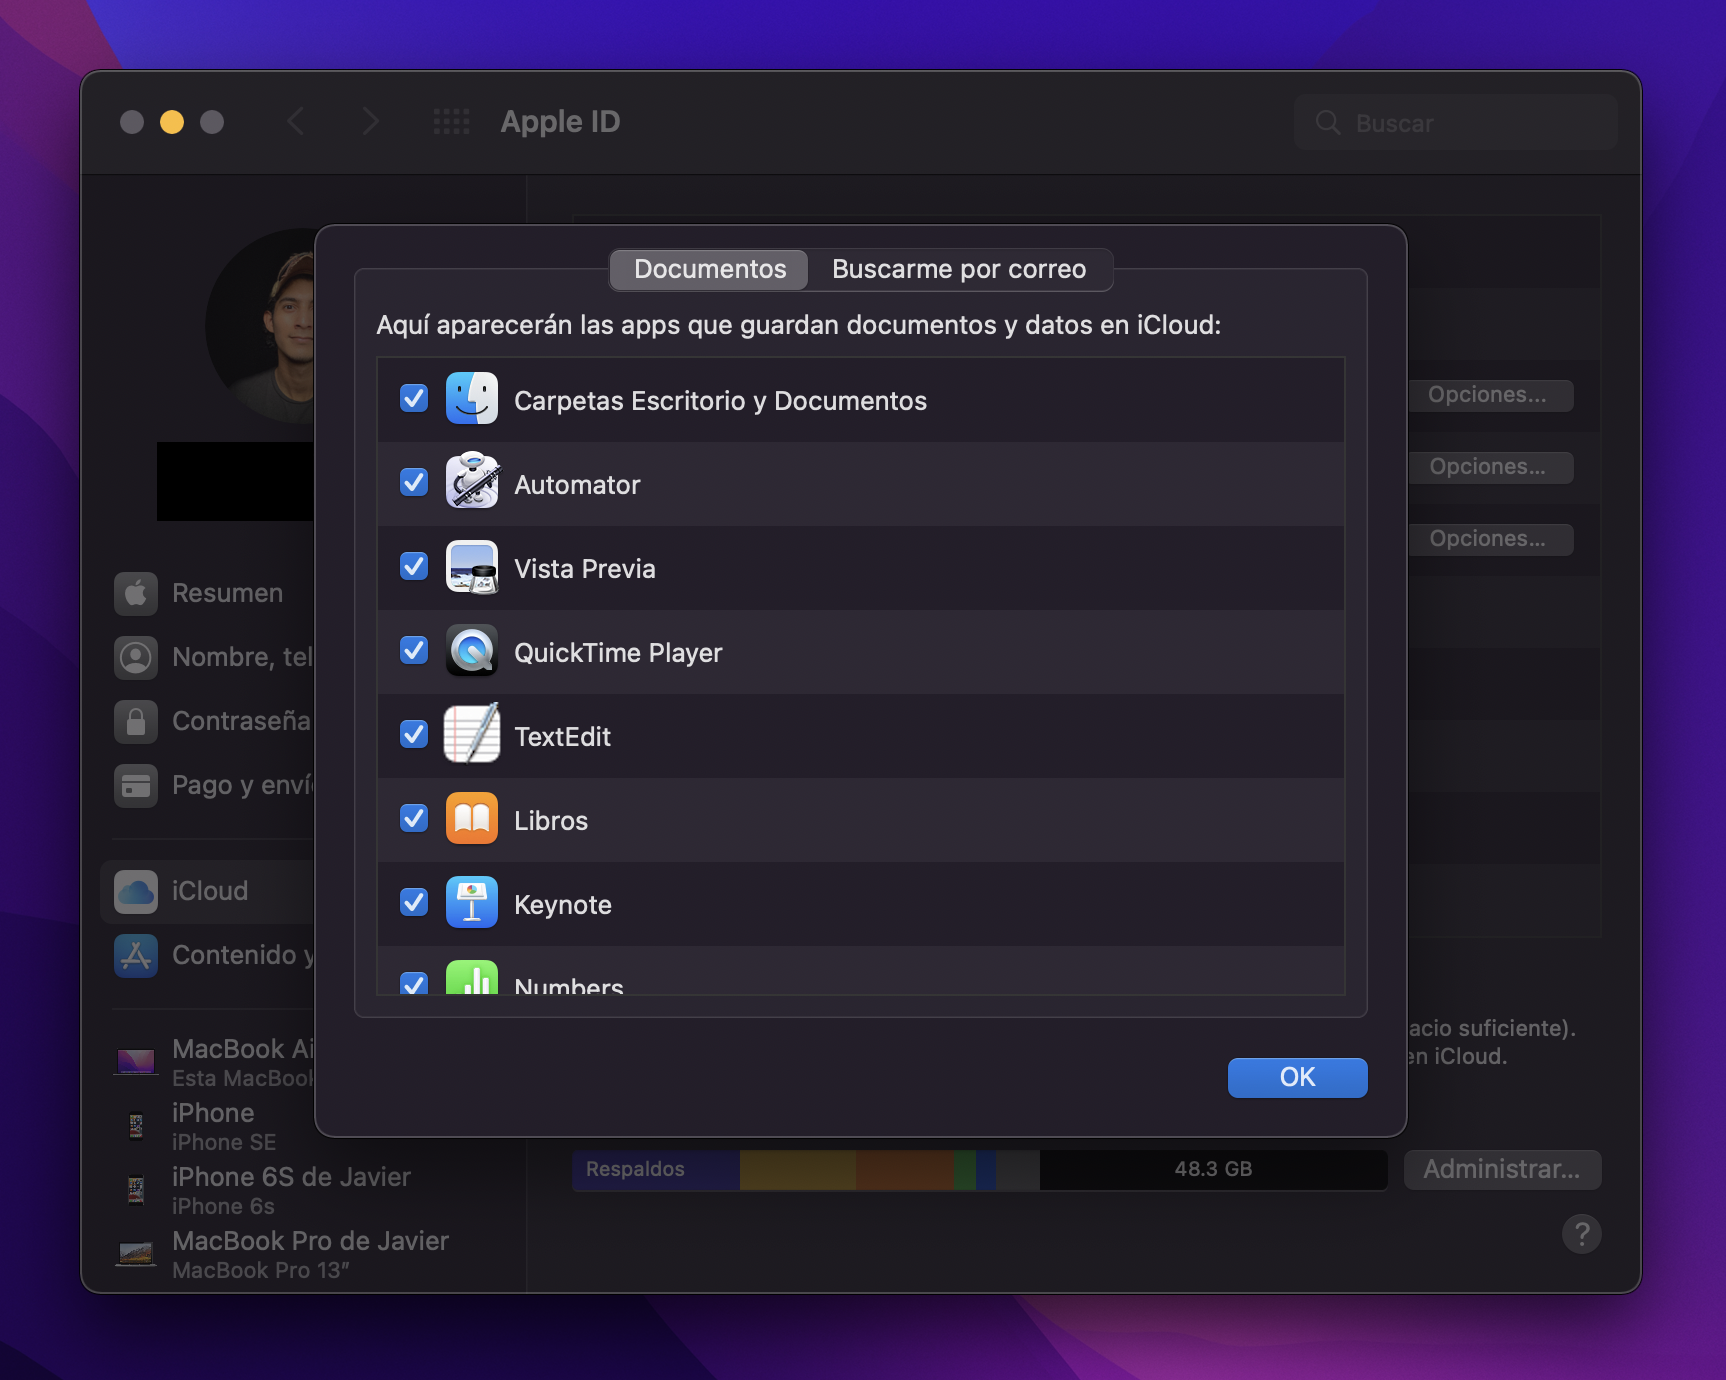This screenshot has width=1726, height=1380.
Task: Click the Finder icon for Carpetas Escritorio
Action: [x=471, y=399]
